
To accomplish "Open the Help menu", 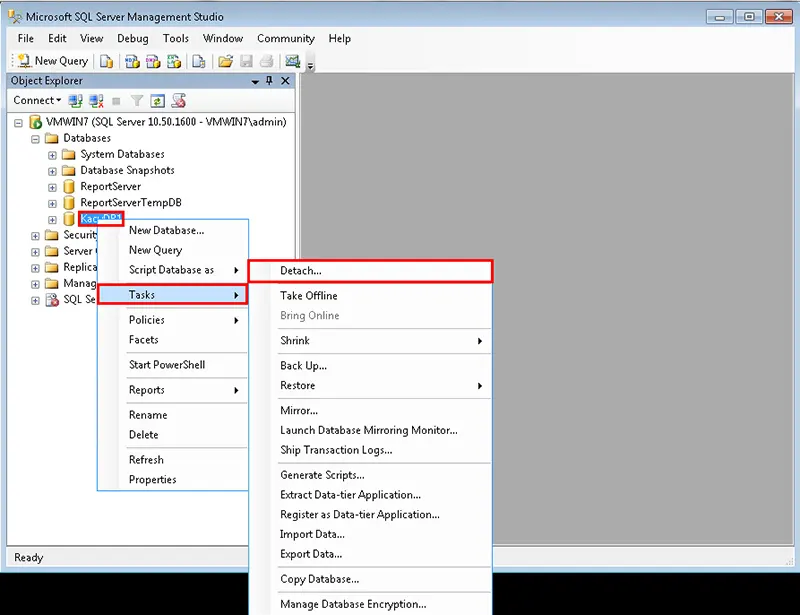I will pyautogui.click(x=339, y=38).
